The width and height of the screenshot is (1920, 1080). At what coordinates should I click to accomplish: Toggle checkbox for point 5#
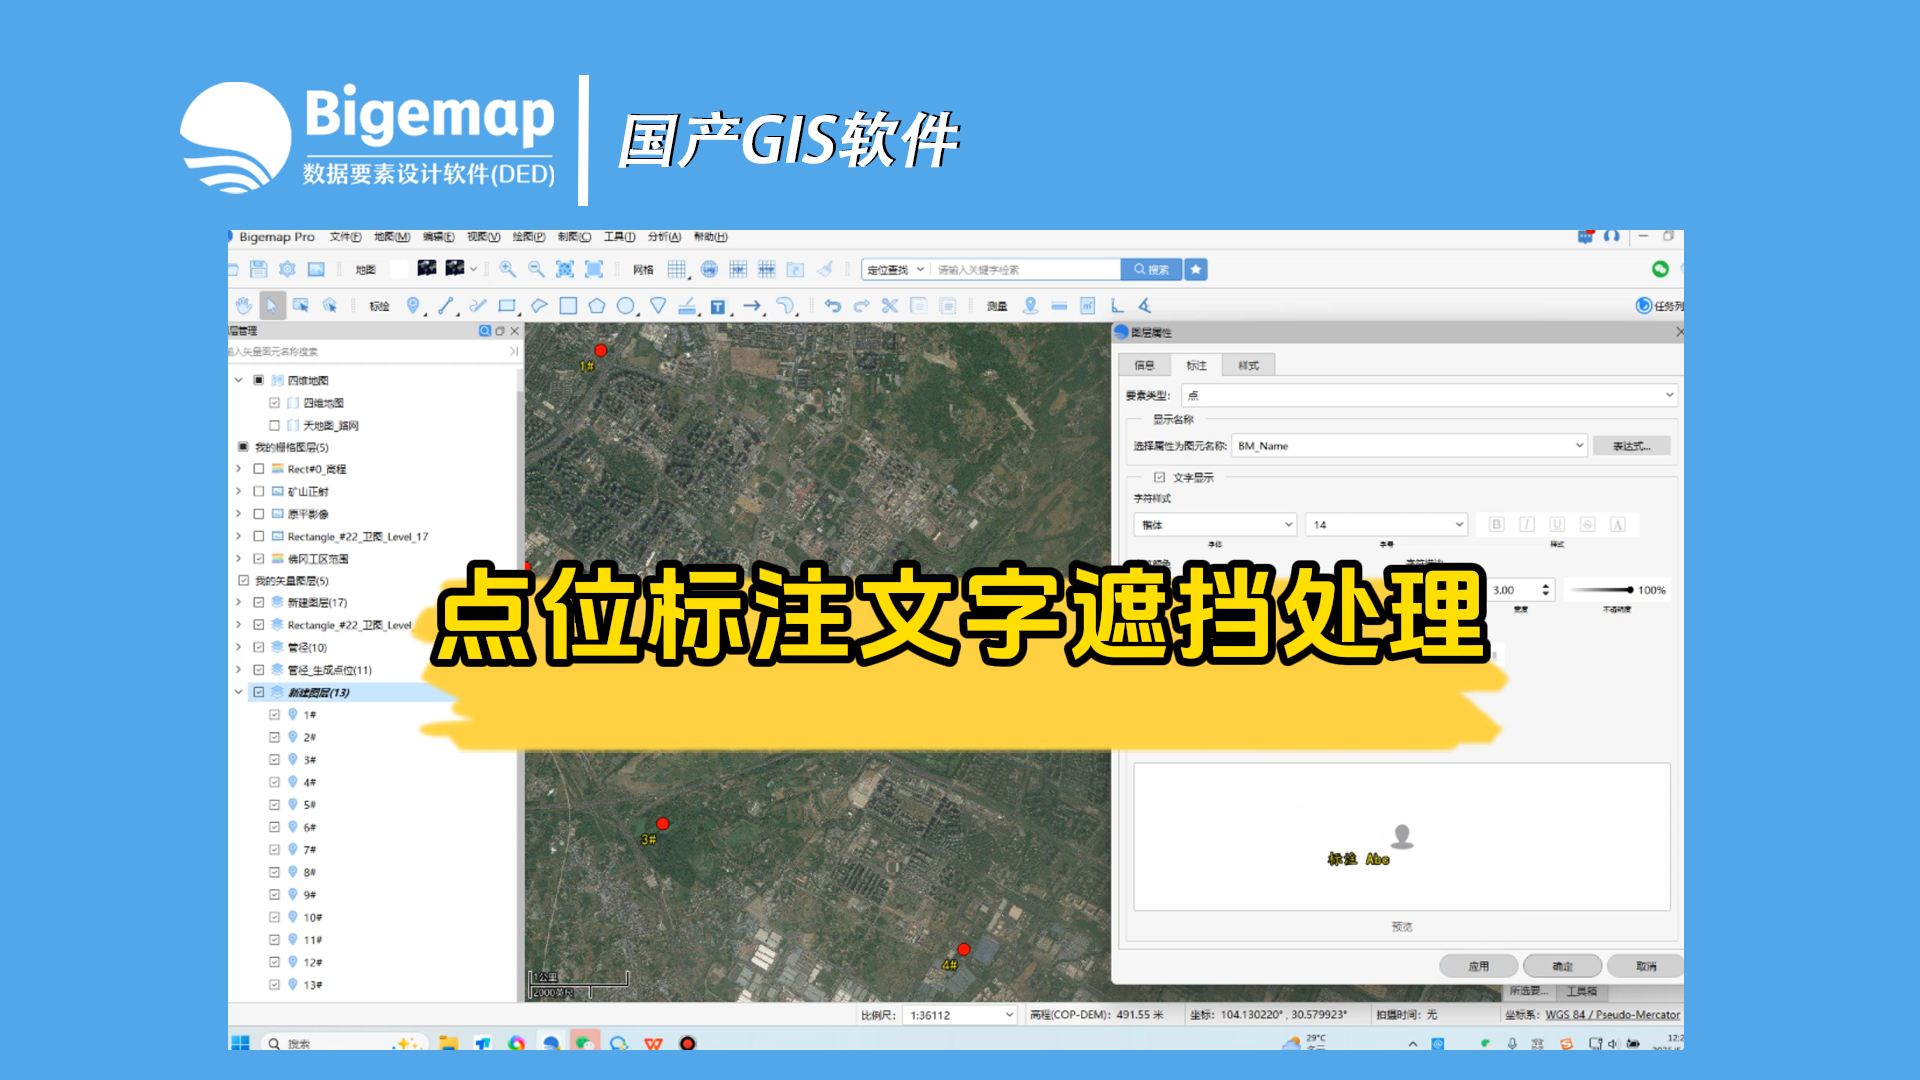pos(274,804)
